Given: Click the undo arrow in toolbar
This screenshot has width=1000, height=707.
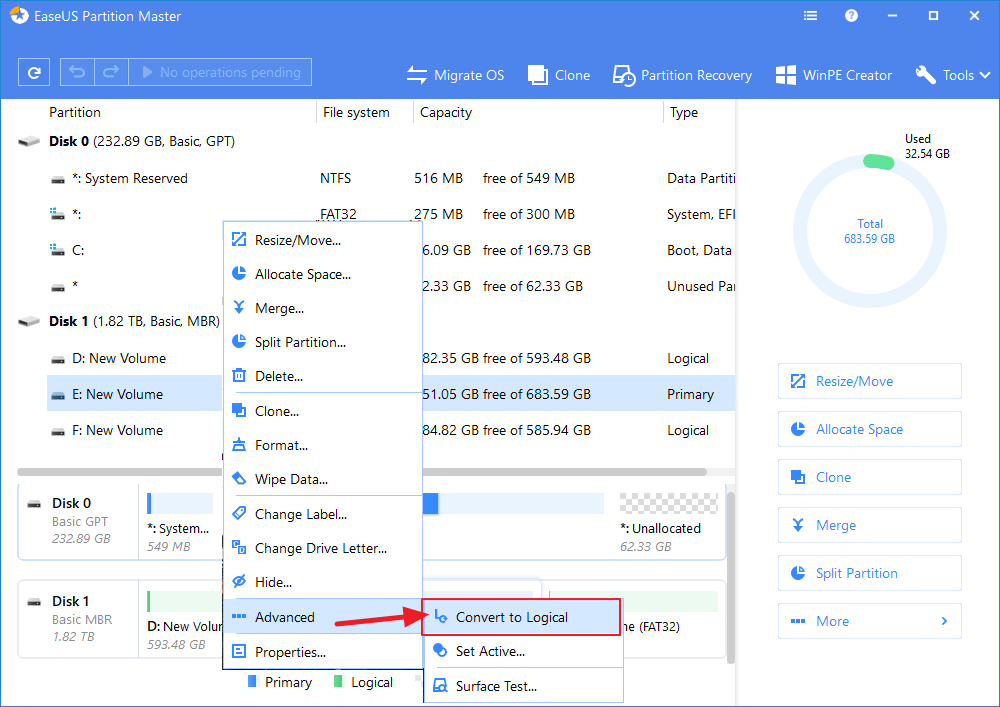Looking at the screenshot, I should [77, 73].
